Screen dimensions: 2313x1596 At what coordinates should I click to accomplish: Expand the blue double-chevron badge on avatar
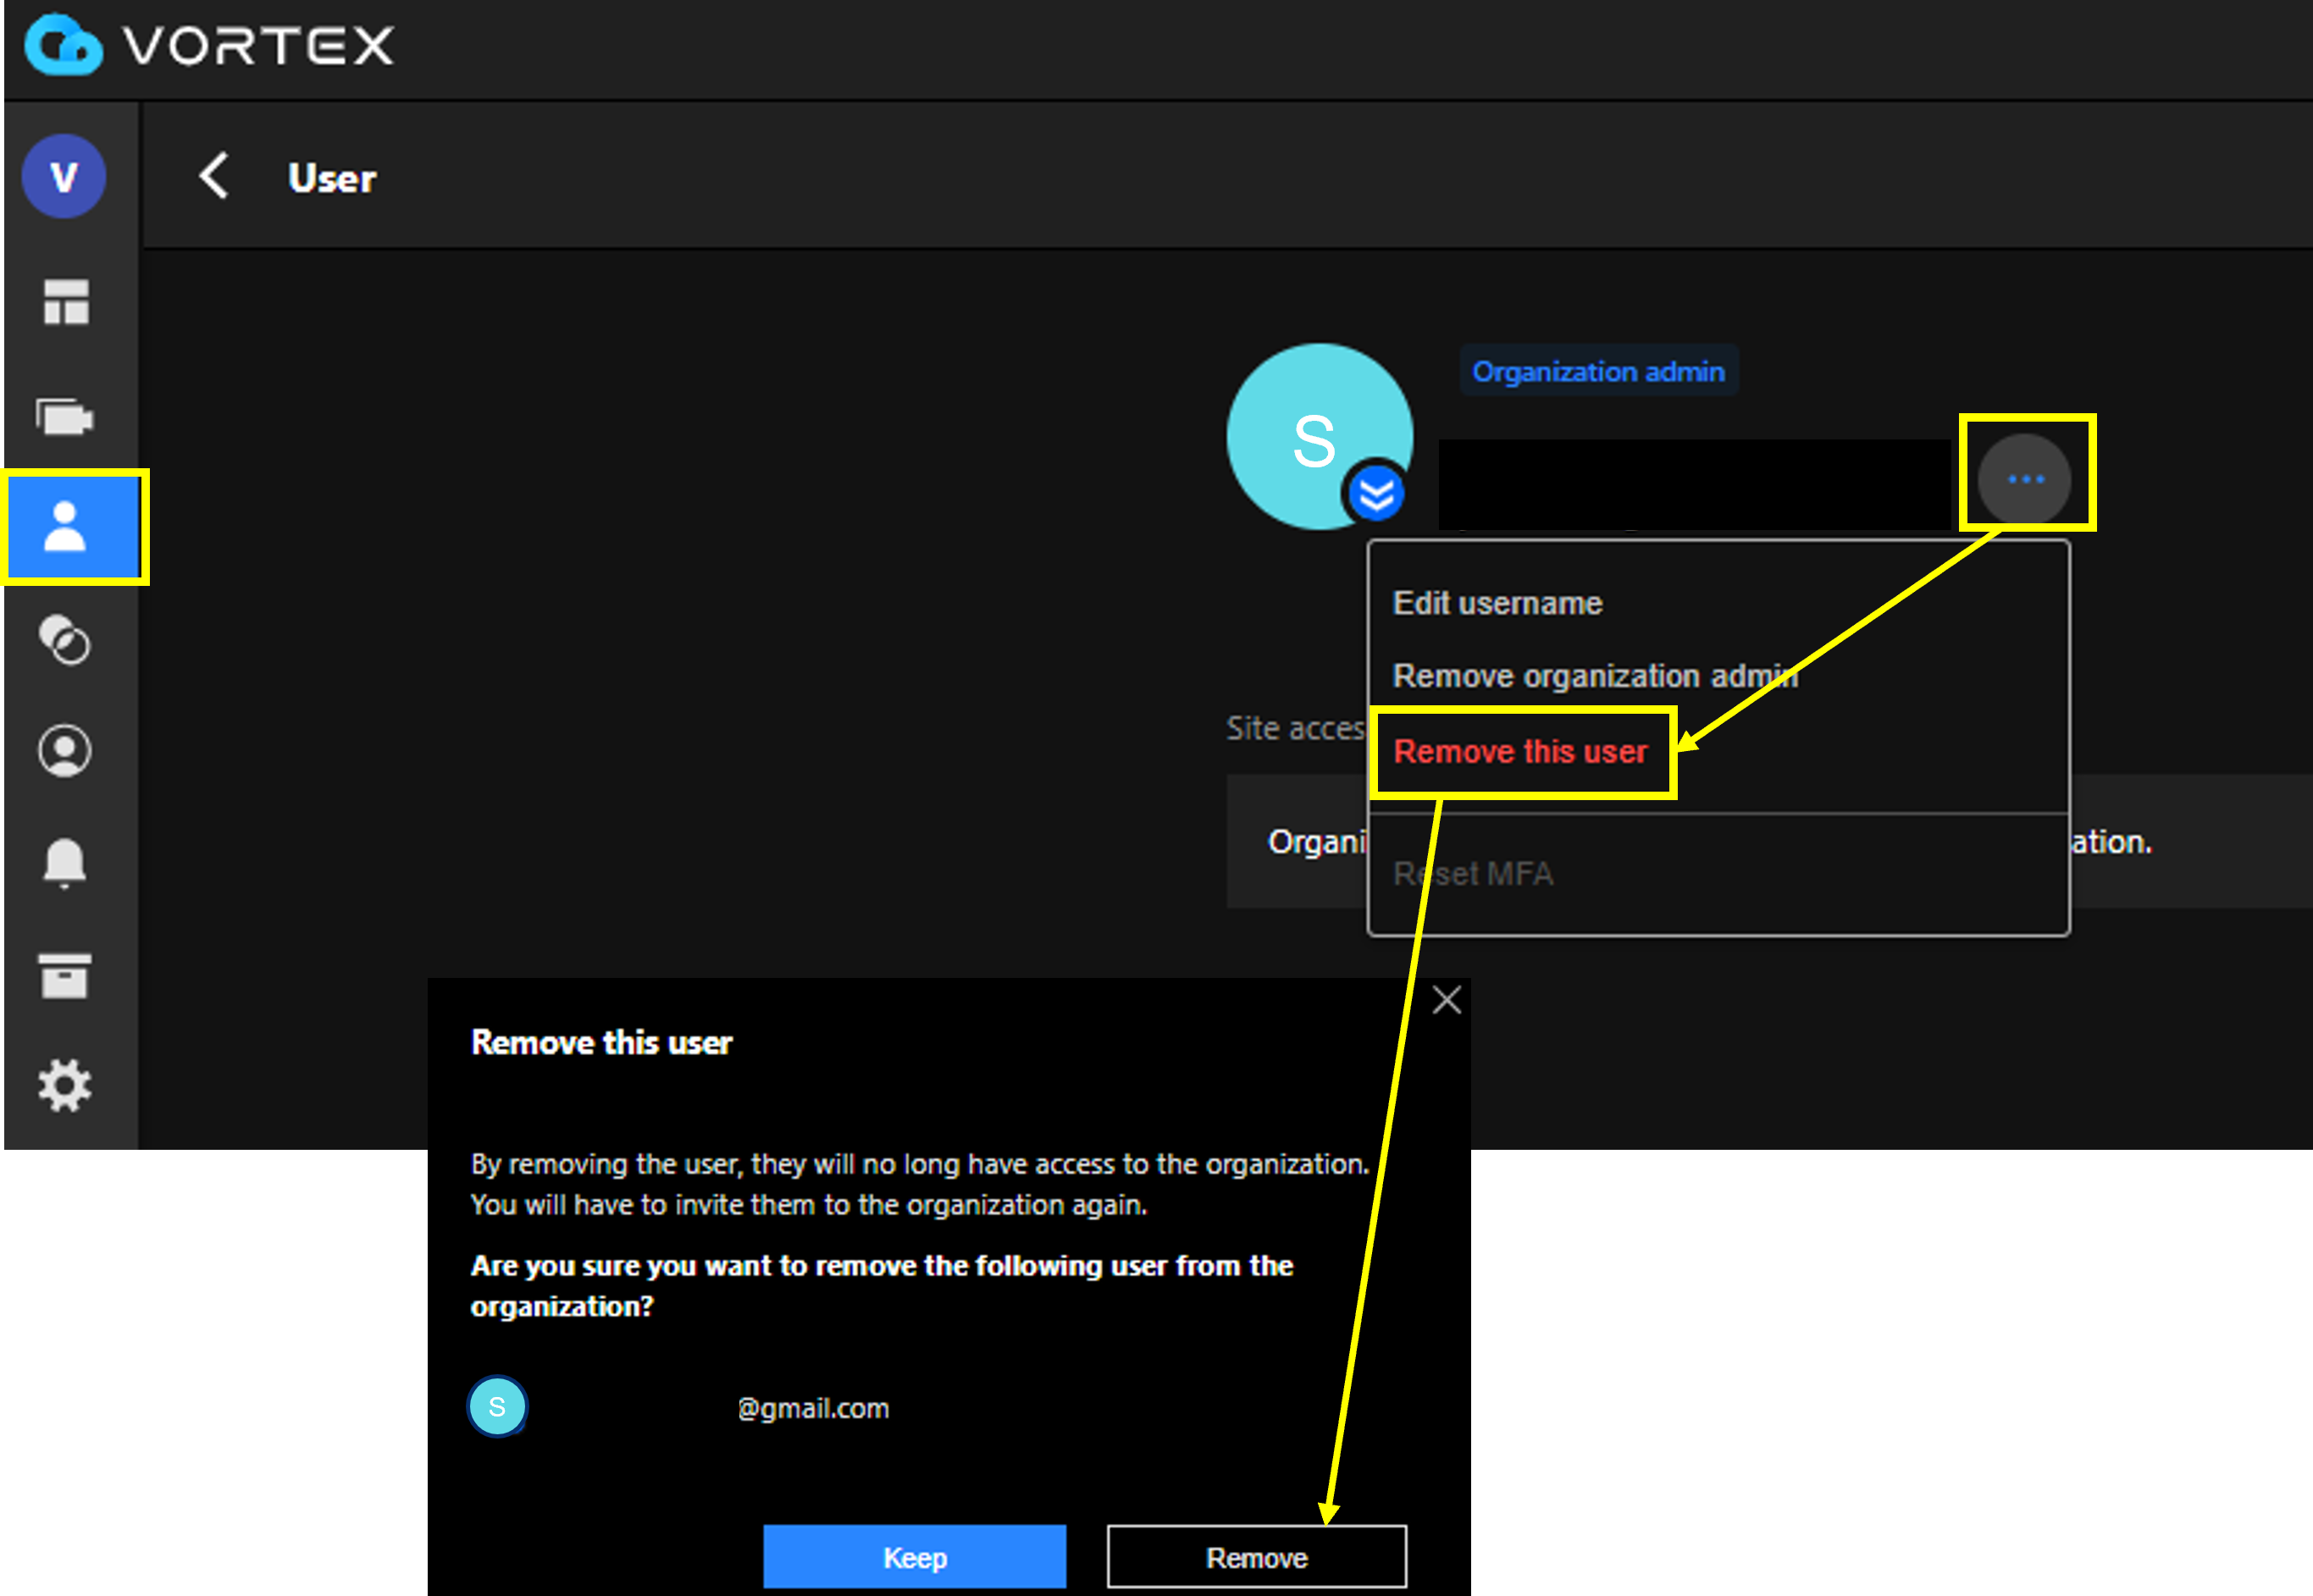point(1377,492)
